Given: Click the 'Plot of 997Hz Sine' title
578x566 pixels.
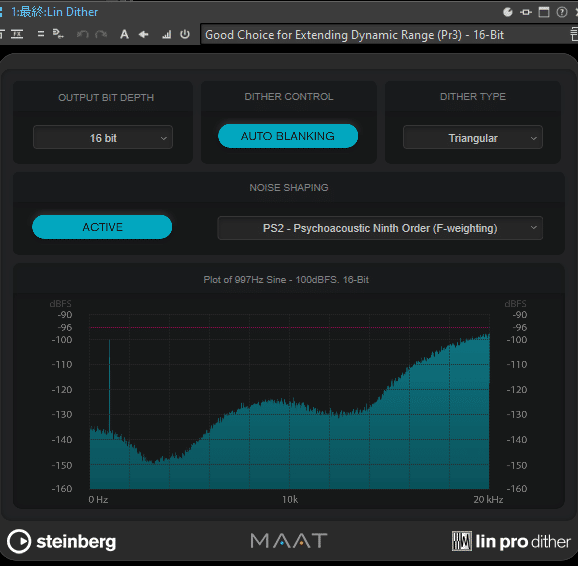Looking at the screenshot, I should tap(286, 280).
